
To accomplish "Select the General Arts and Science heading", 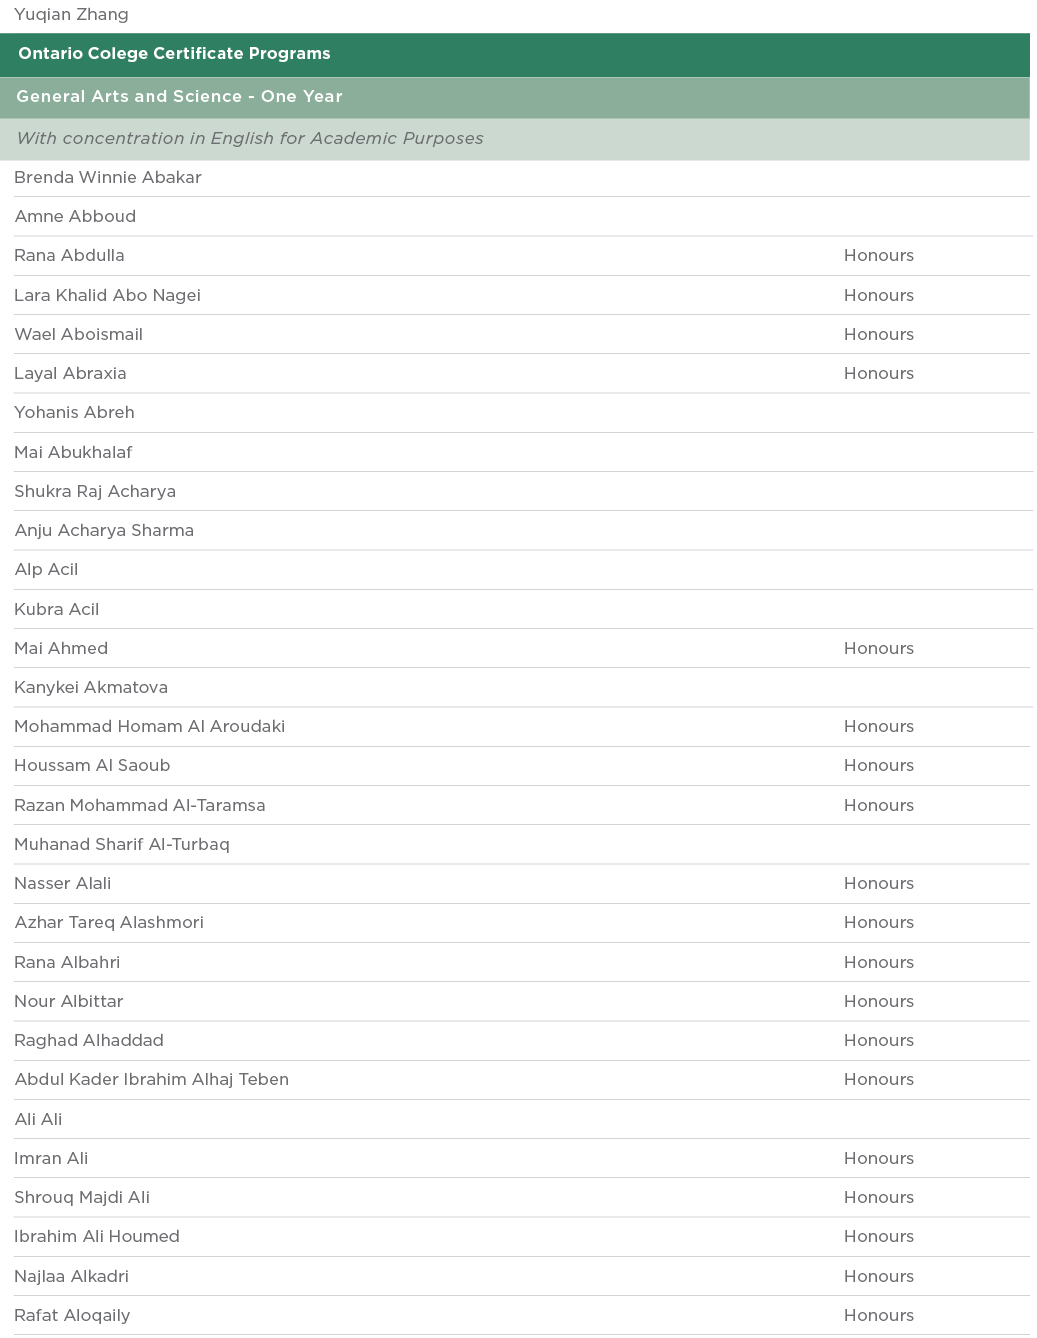I will click(179, 97).
